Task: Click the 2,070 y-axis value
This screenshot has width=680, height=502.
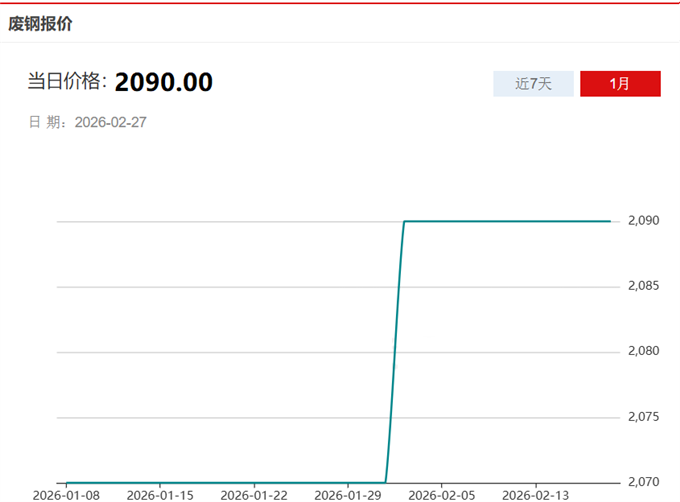Action: click(643, 482)
